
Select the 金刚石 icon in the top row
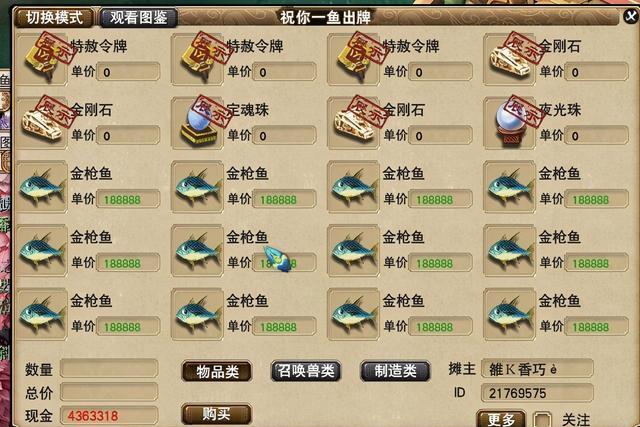509,59
